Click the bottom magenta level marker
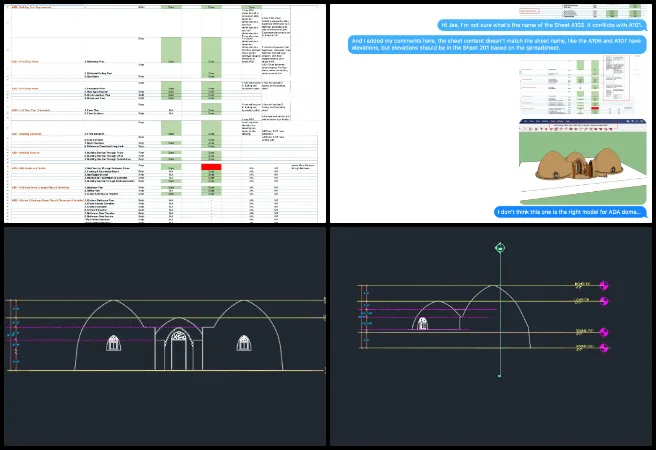The width and height of the screenshot is (656, 450). point(603,347)
